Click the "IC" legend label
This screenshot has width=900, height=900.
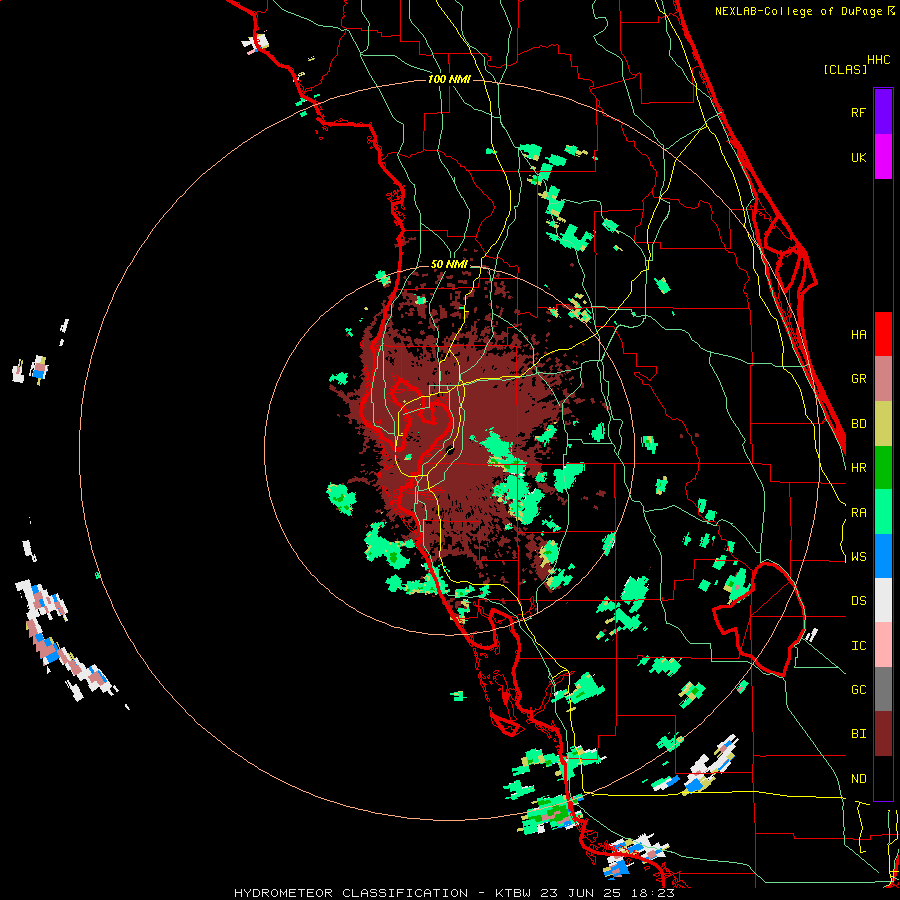coord(858,645)
